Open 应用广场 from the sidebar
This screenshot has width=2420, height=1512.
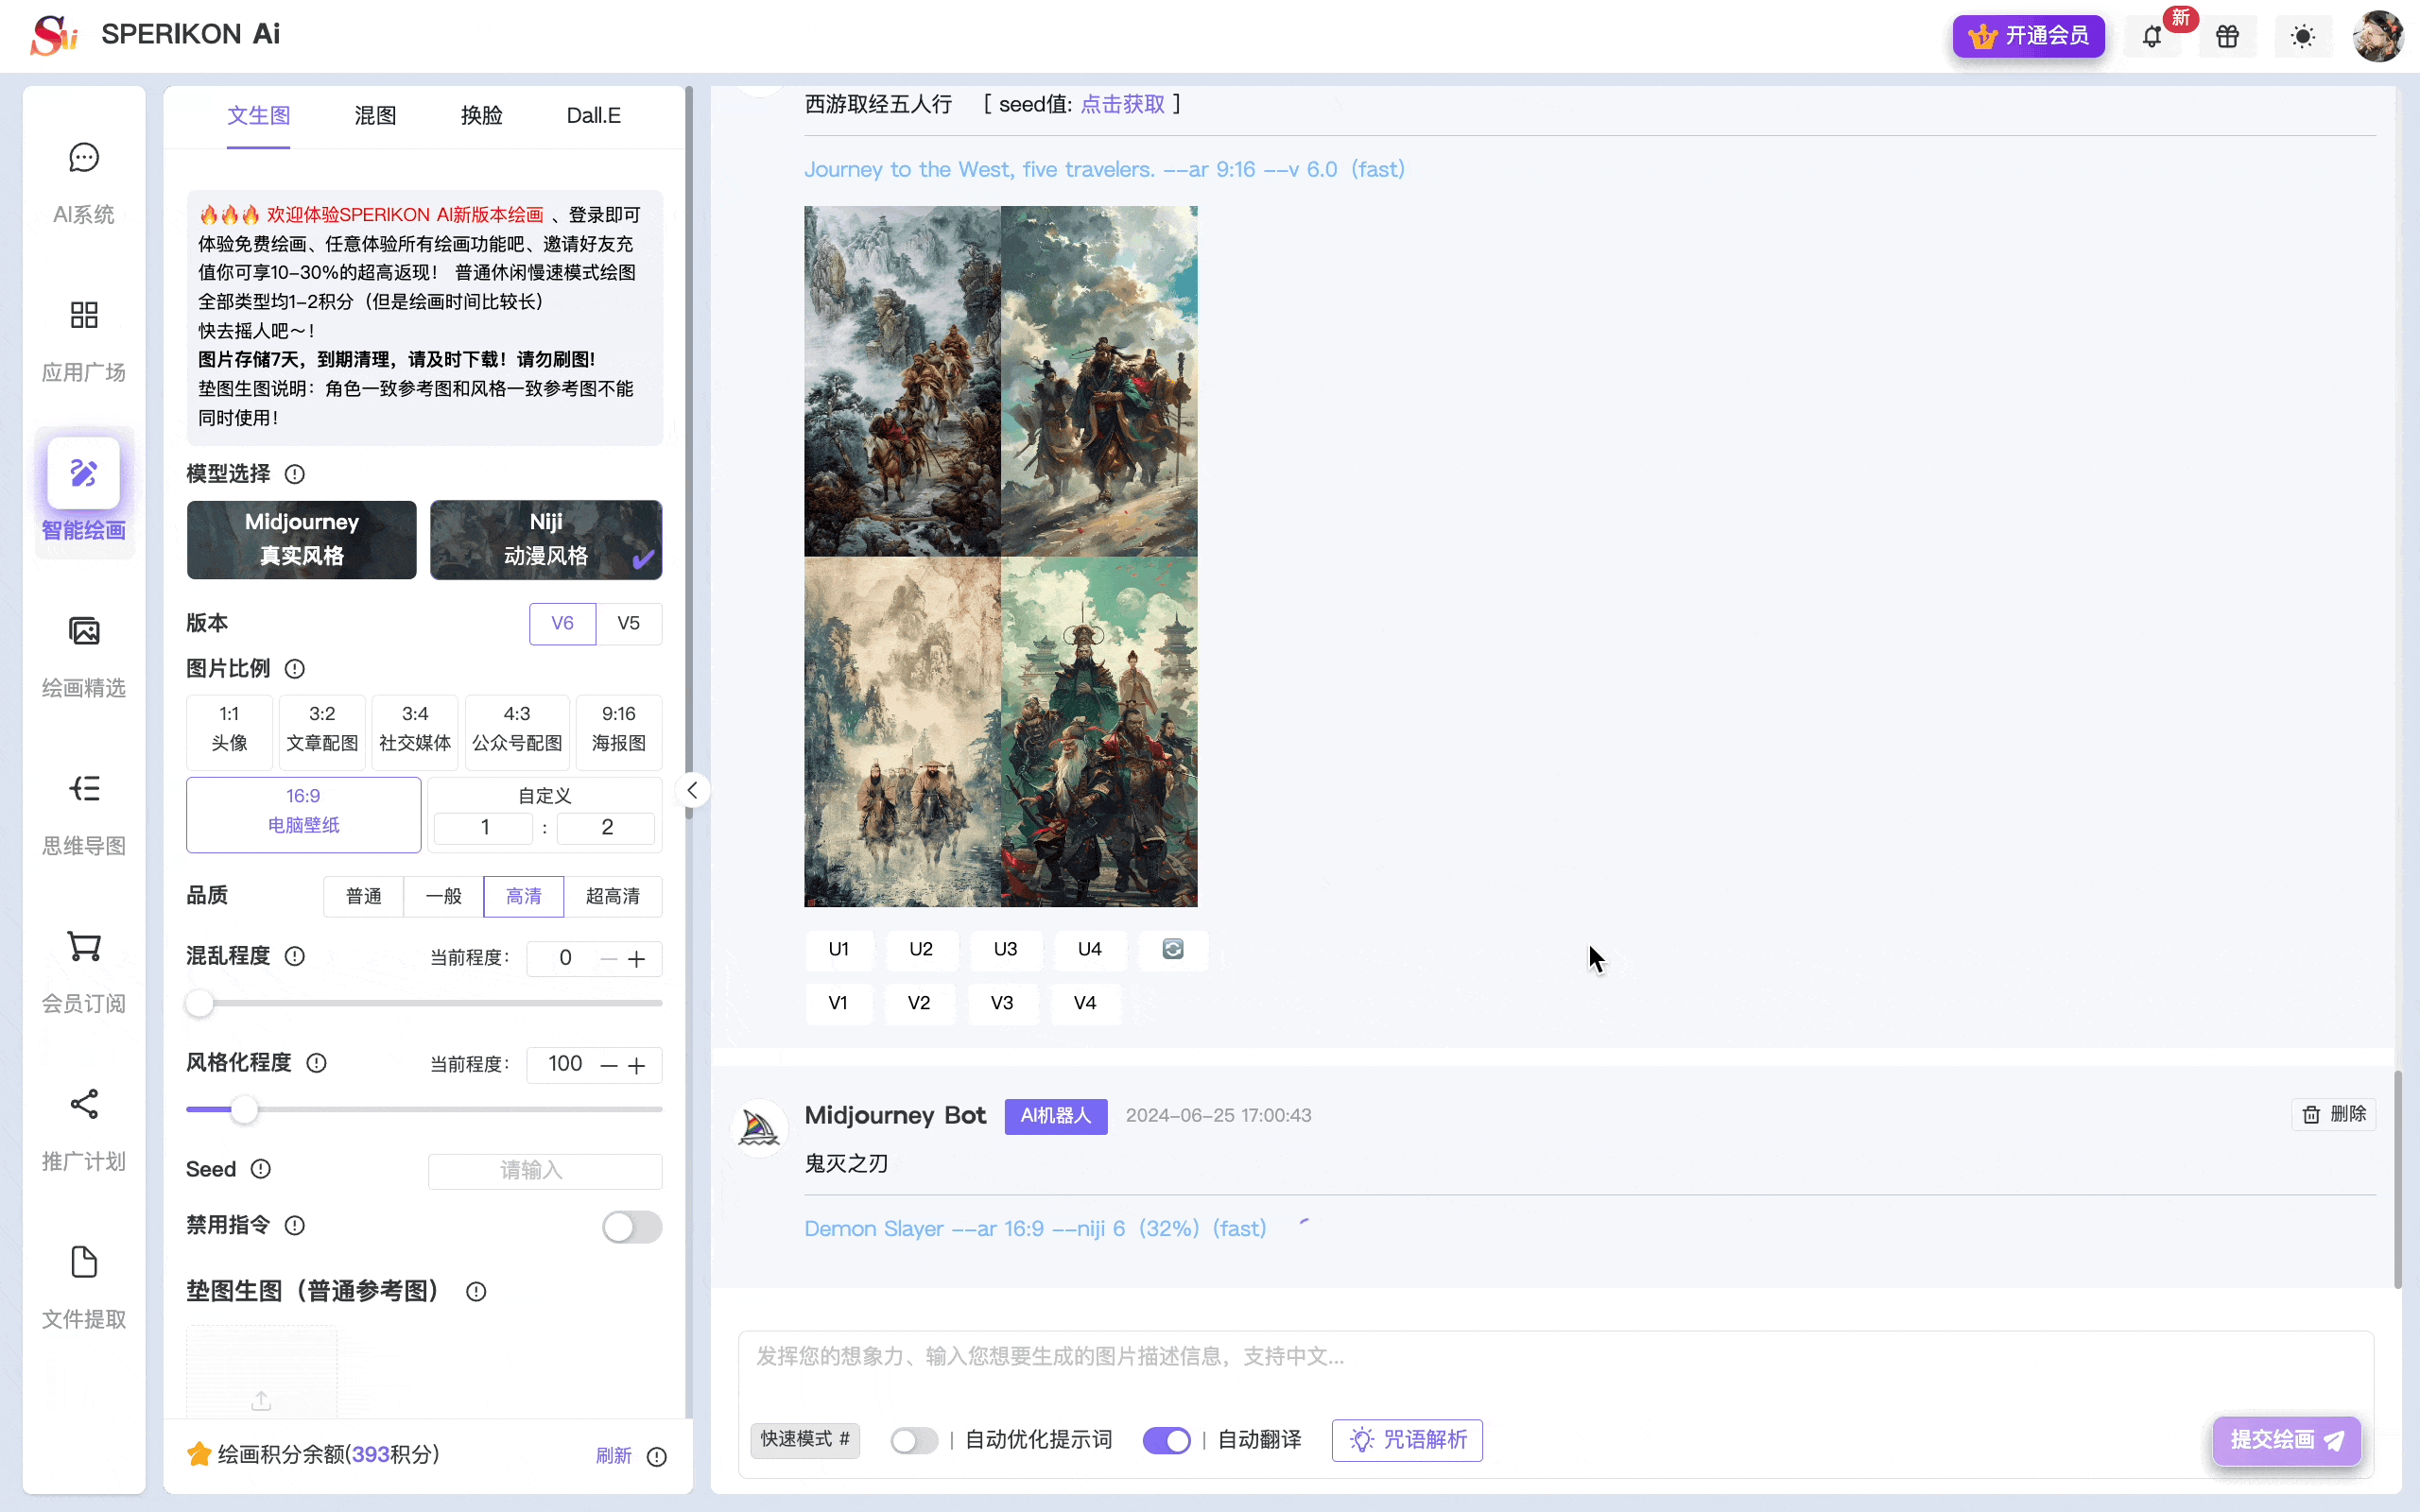pos(83,337)
